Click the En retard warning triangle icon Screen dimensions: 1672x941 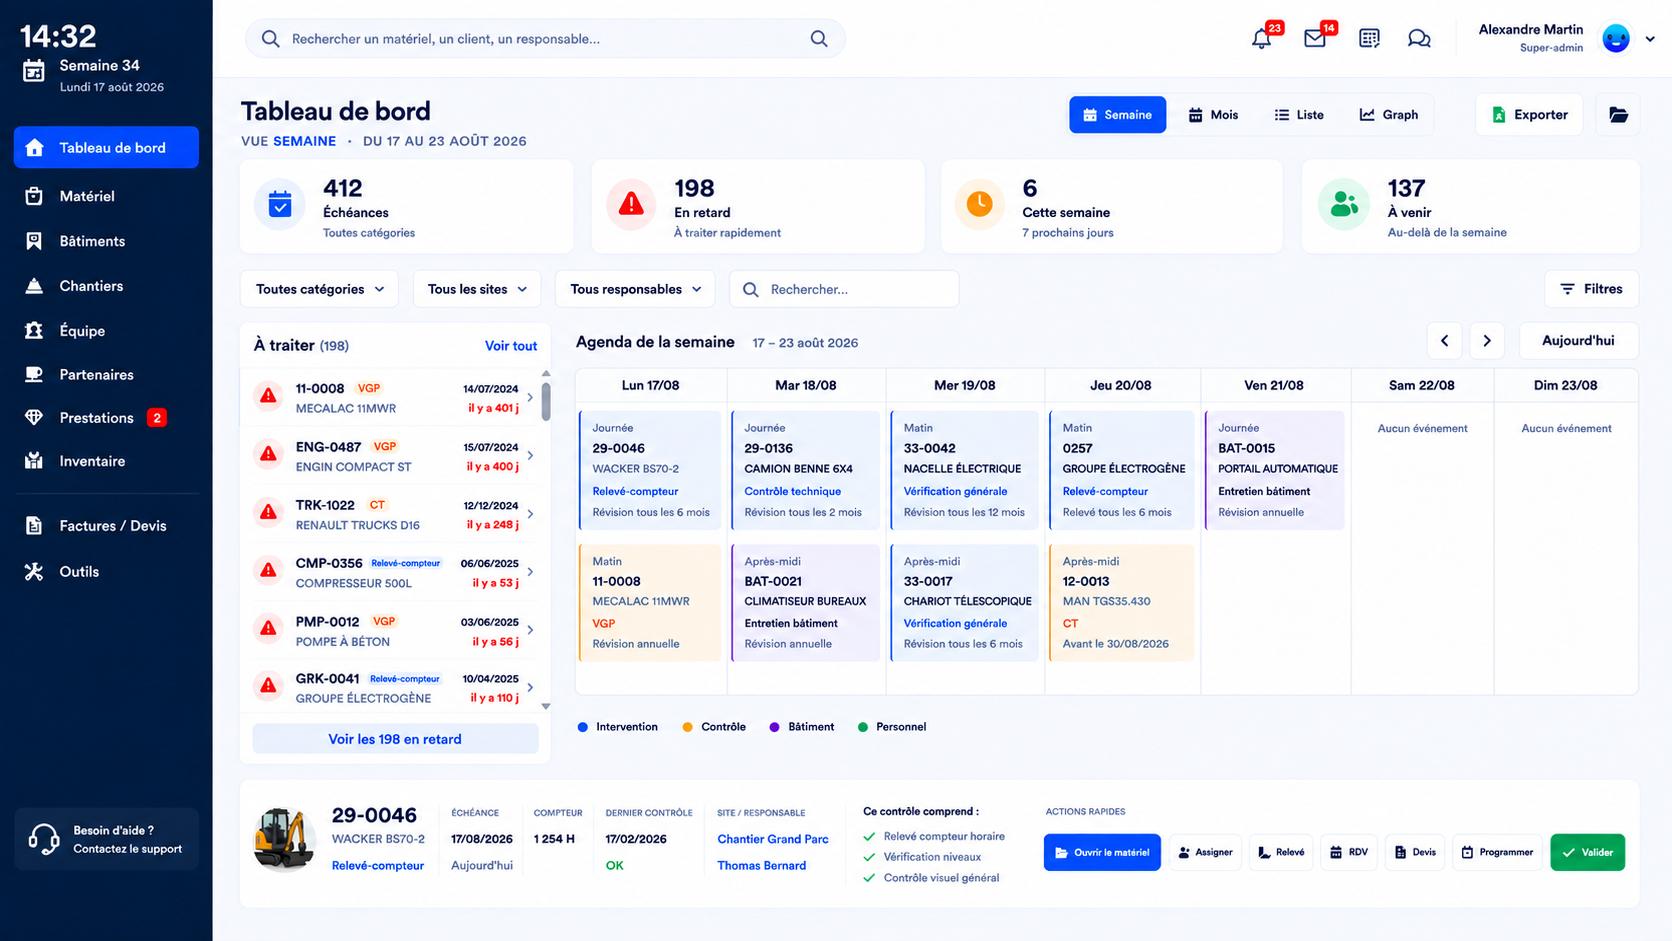(631, 205)
